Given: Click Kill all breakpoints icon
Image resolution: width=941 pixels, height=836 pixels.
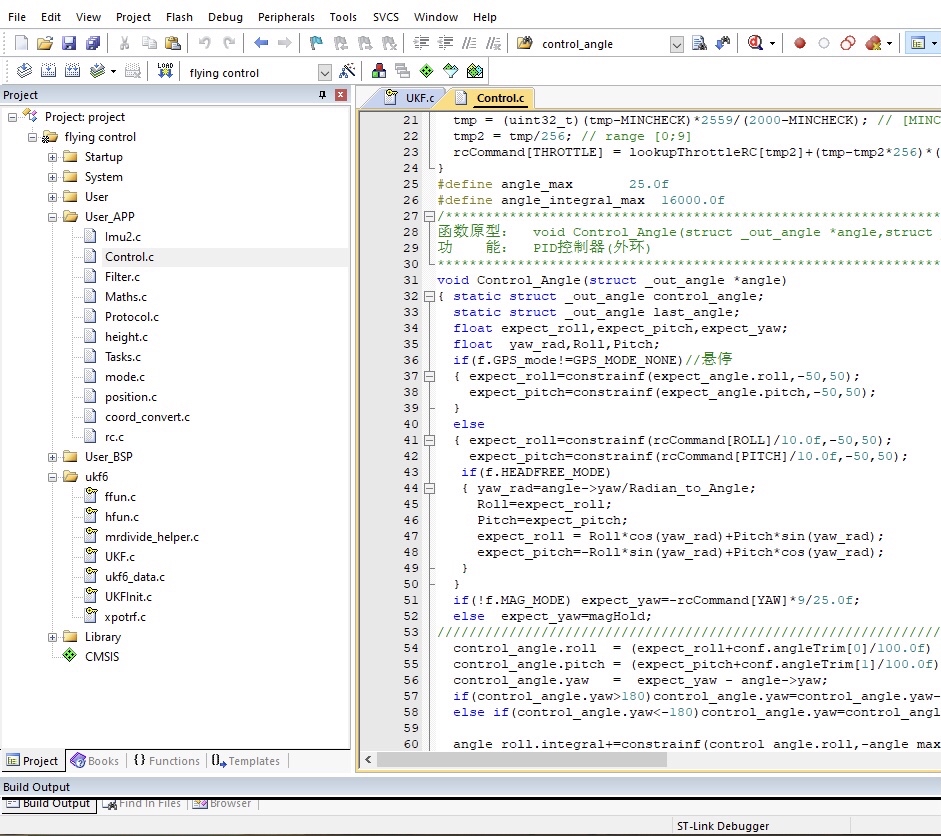Looking at the screenshot, I should 874,43.
